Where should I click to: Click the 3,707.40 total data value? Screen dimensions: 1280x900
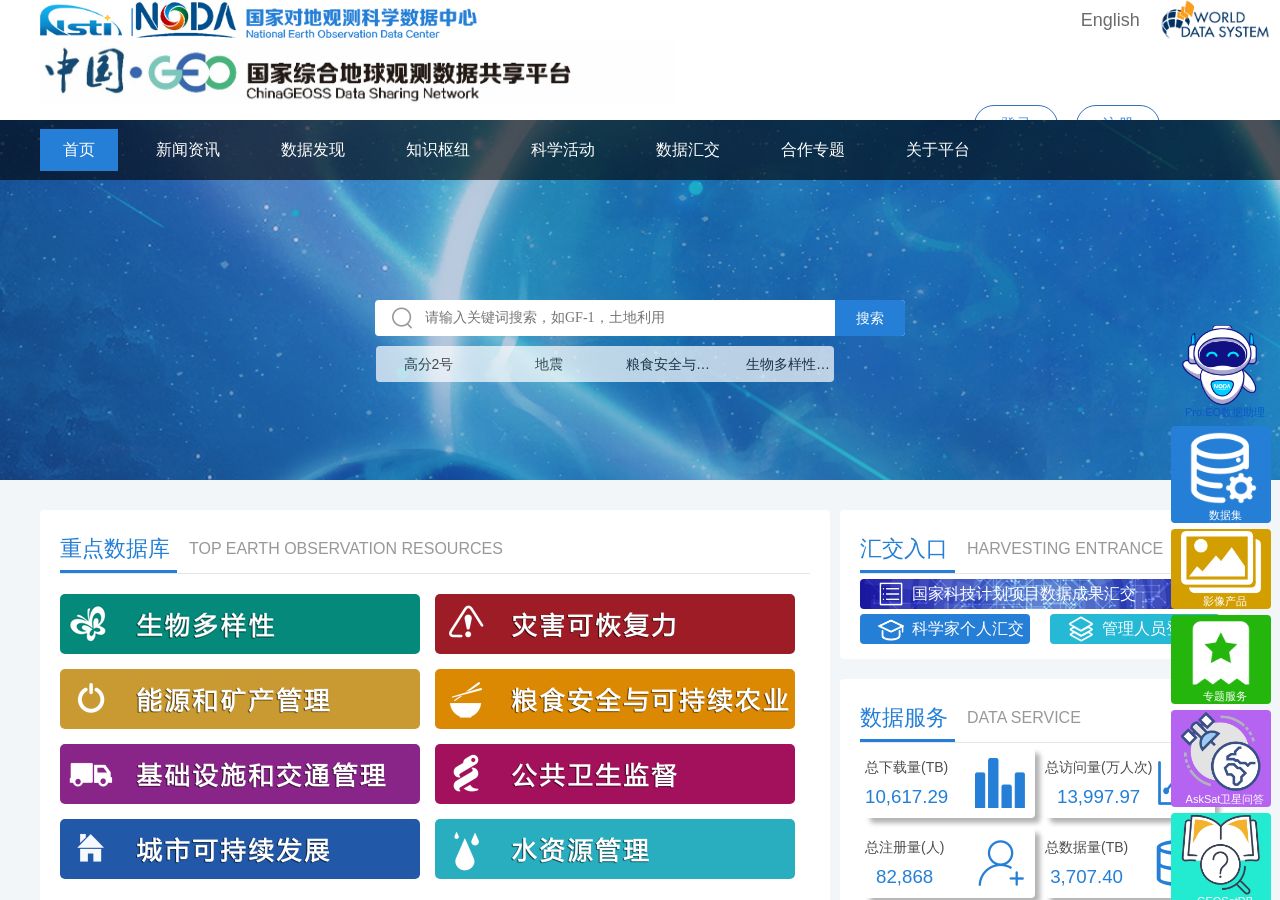tap(1086, 877)
